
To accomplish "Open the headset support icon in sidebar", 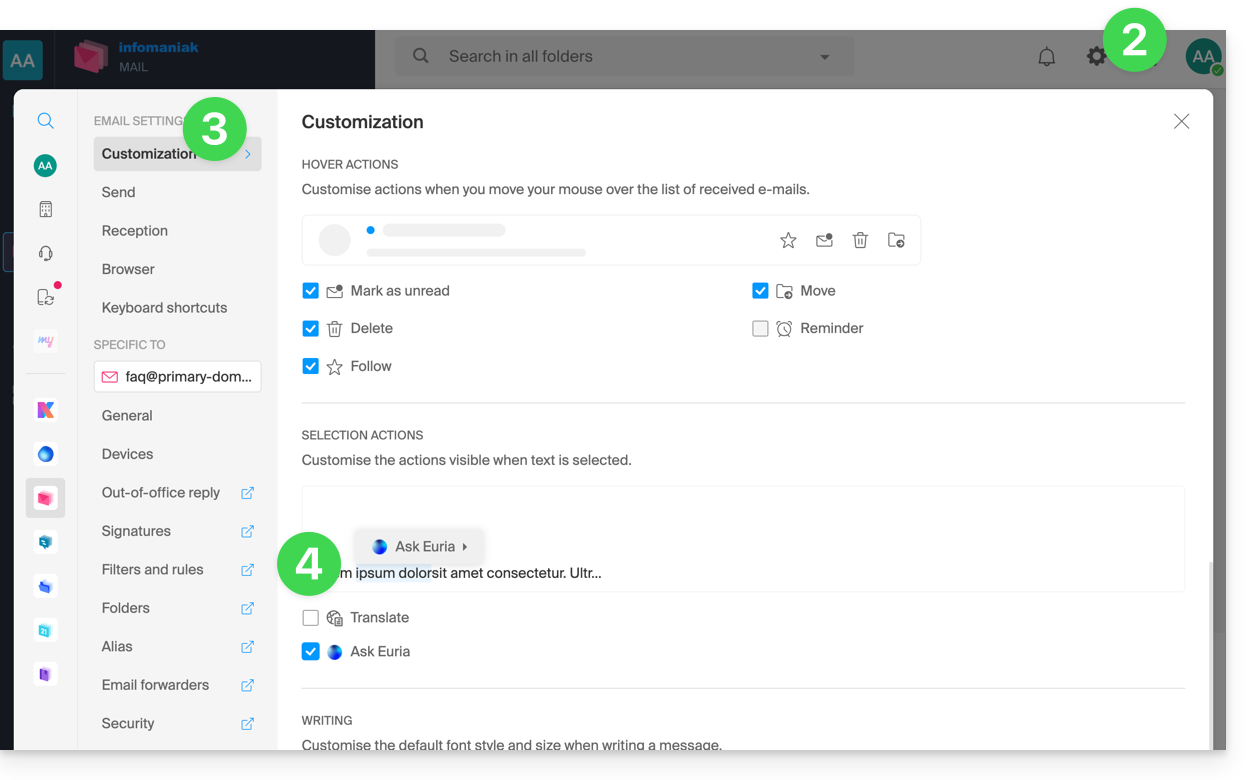I will [x=45, y=253].
